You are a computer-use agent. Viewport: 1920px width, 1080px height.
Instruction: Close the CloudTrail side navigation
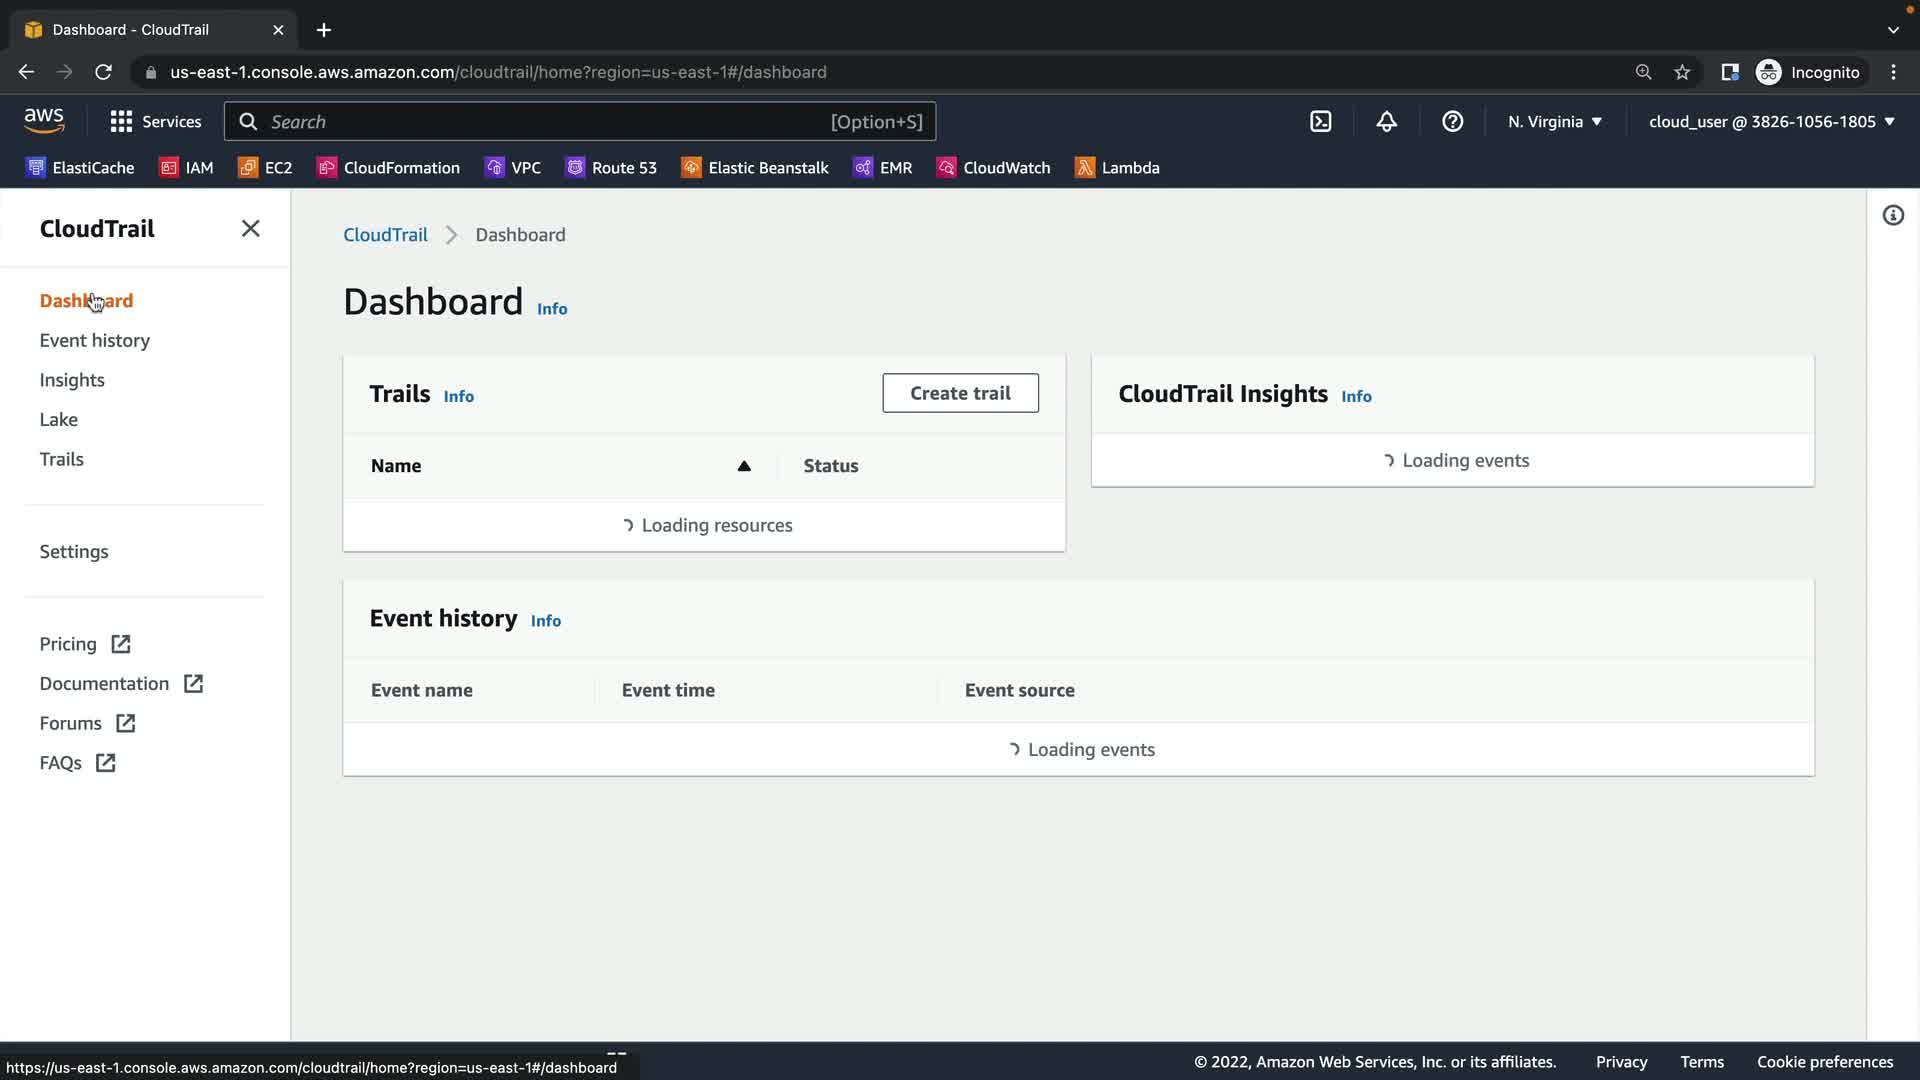click(250, 229)
